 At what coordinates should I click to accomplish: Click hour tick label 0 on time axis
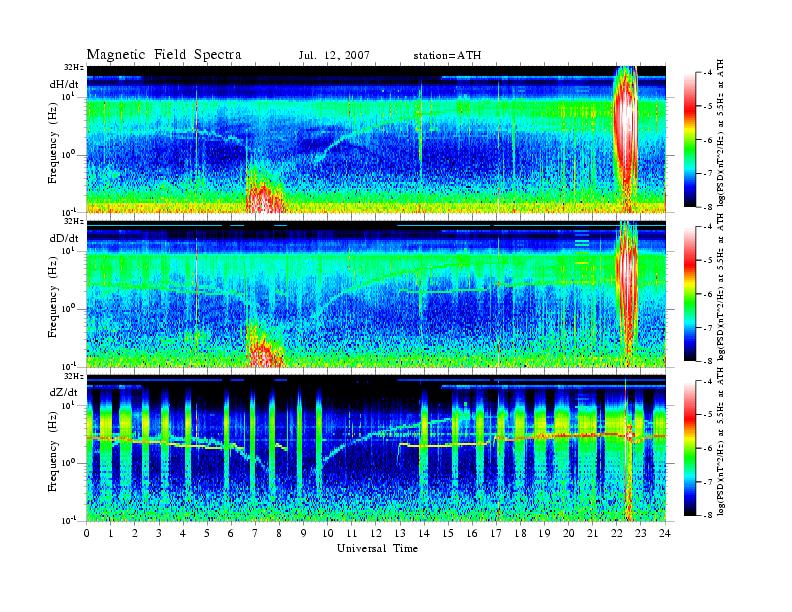point(87,533)
